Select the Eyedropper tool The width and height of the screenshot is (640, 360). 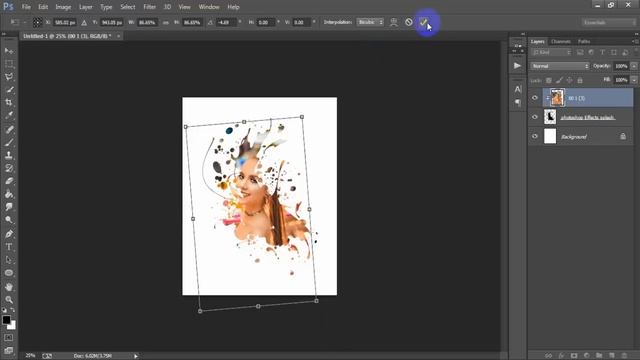(x=9, y=115)
